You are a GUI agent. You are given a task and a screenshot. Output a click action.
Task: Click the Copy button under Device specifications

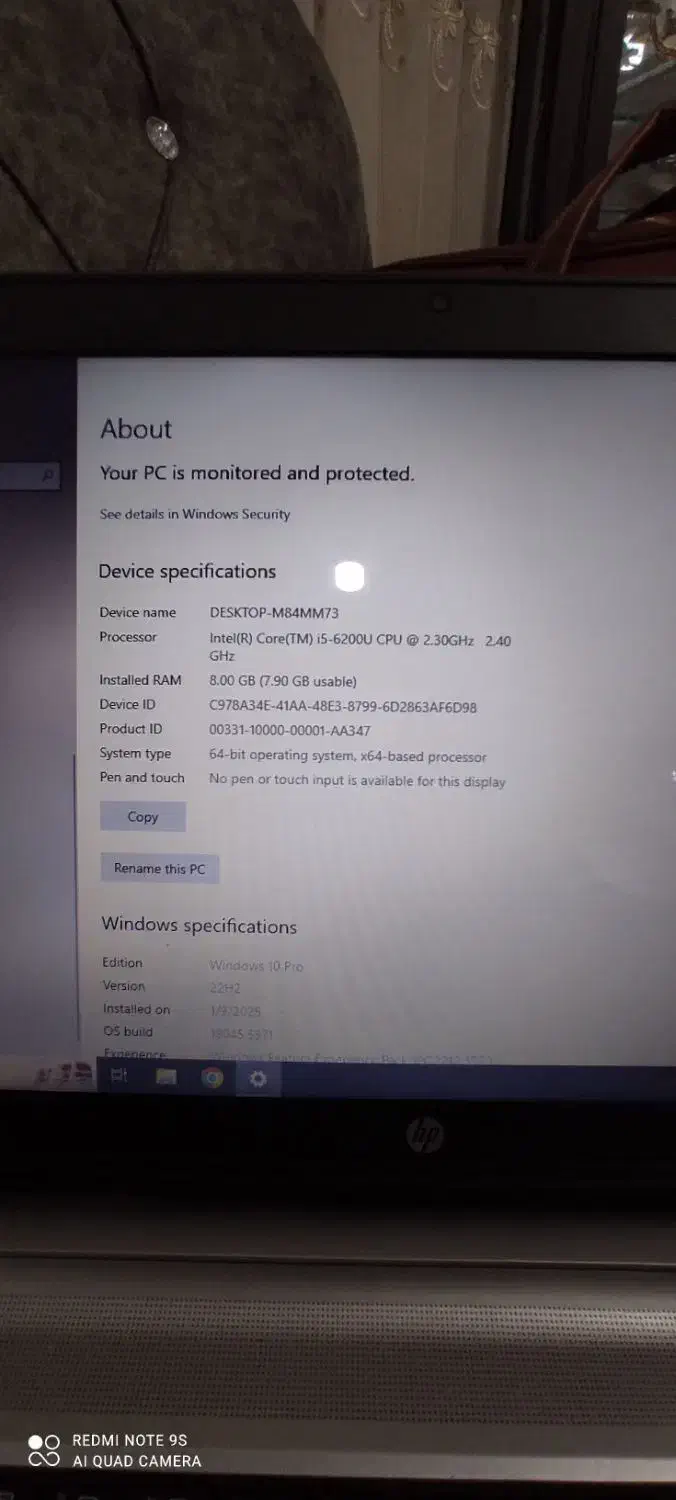point(143,817)
